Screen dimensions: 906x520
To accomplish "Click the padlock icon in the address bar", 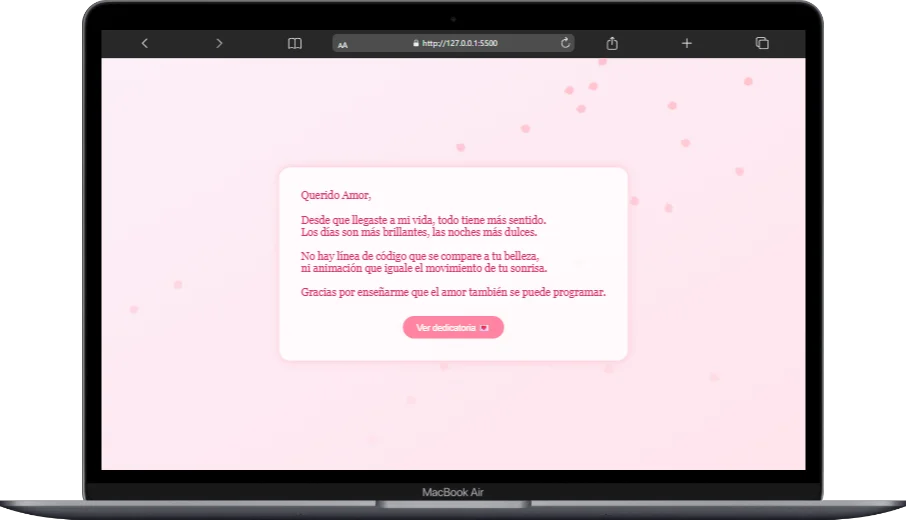I will point(416,43).
